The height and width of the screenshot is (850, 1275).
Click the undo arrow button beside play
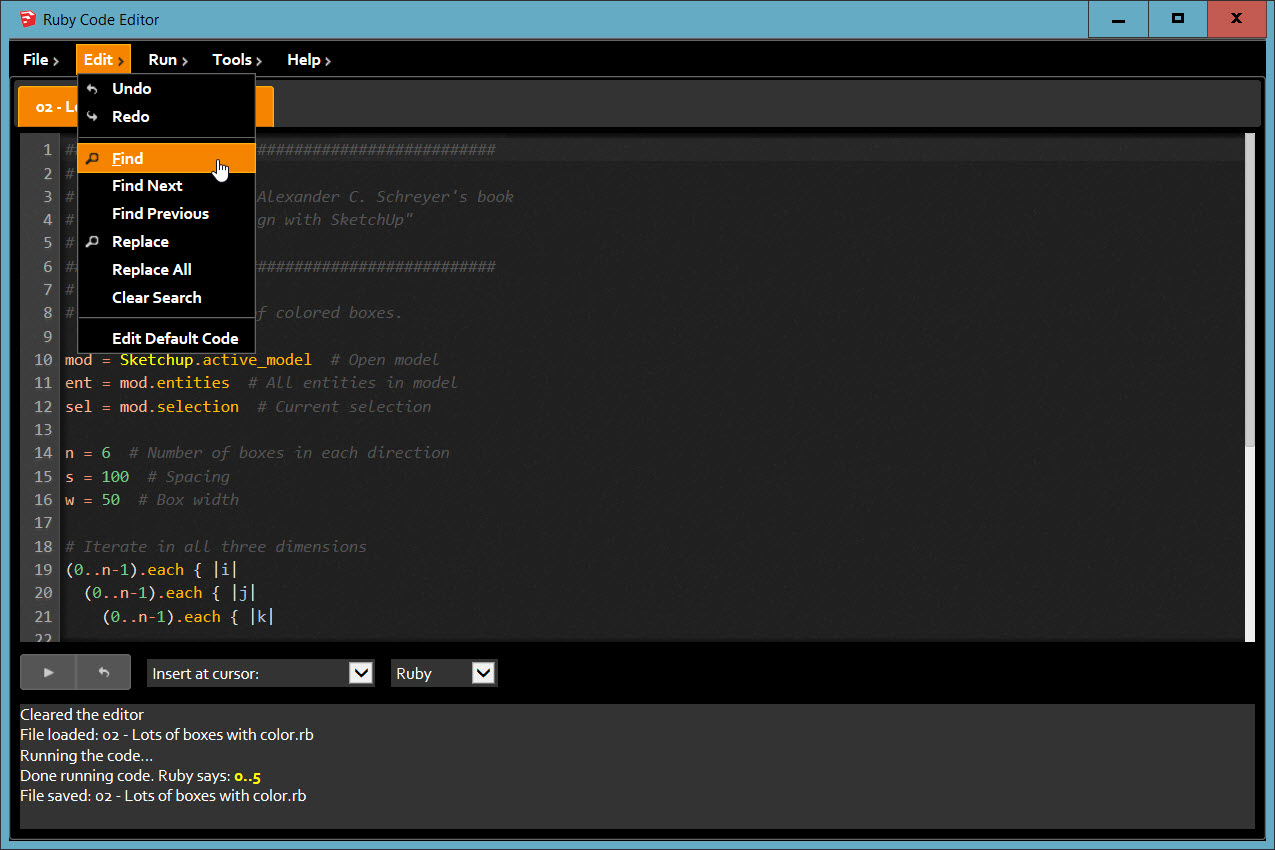tap(103, 673)
